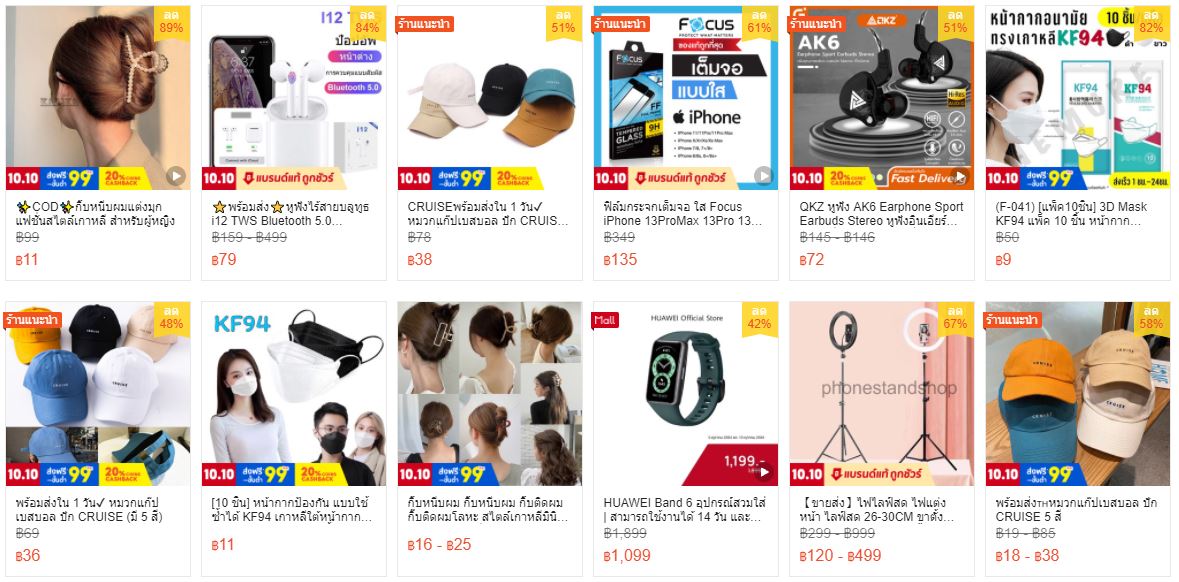Image resolution: width=1179 pixels, height=582 pixels.
Task: Click the 10.10 badge on i12 TWS earbuds
Action: 218,178
